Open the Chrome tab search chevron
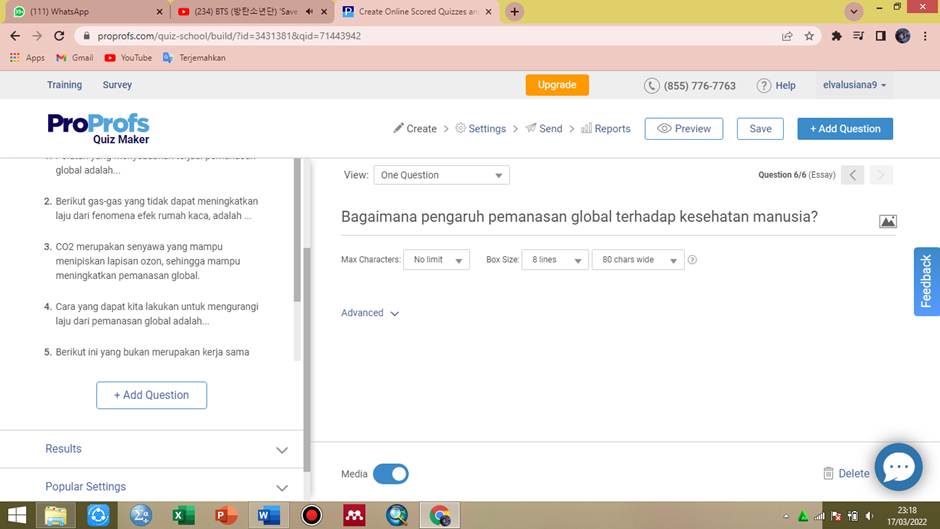 pyautogui.click(x=854, y=11)
